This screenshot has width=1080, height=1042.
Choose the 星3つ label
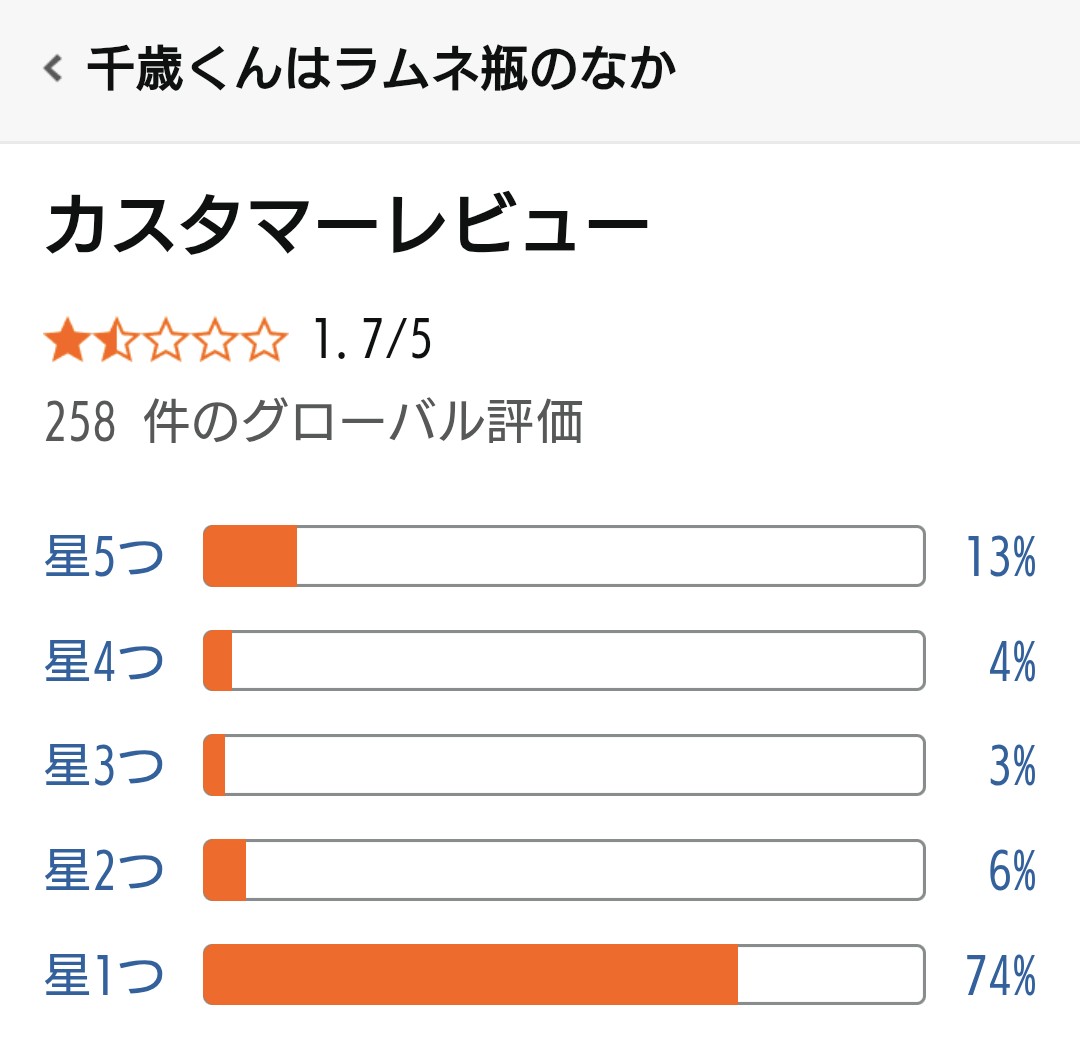pyautogui.click(x=104, y=766)
